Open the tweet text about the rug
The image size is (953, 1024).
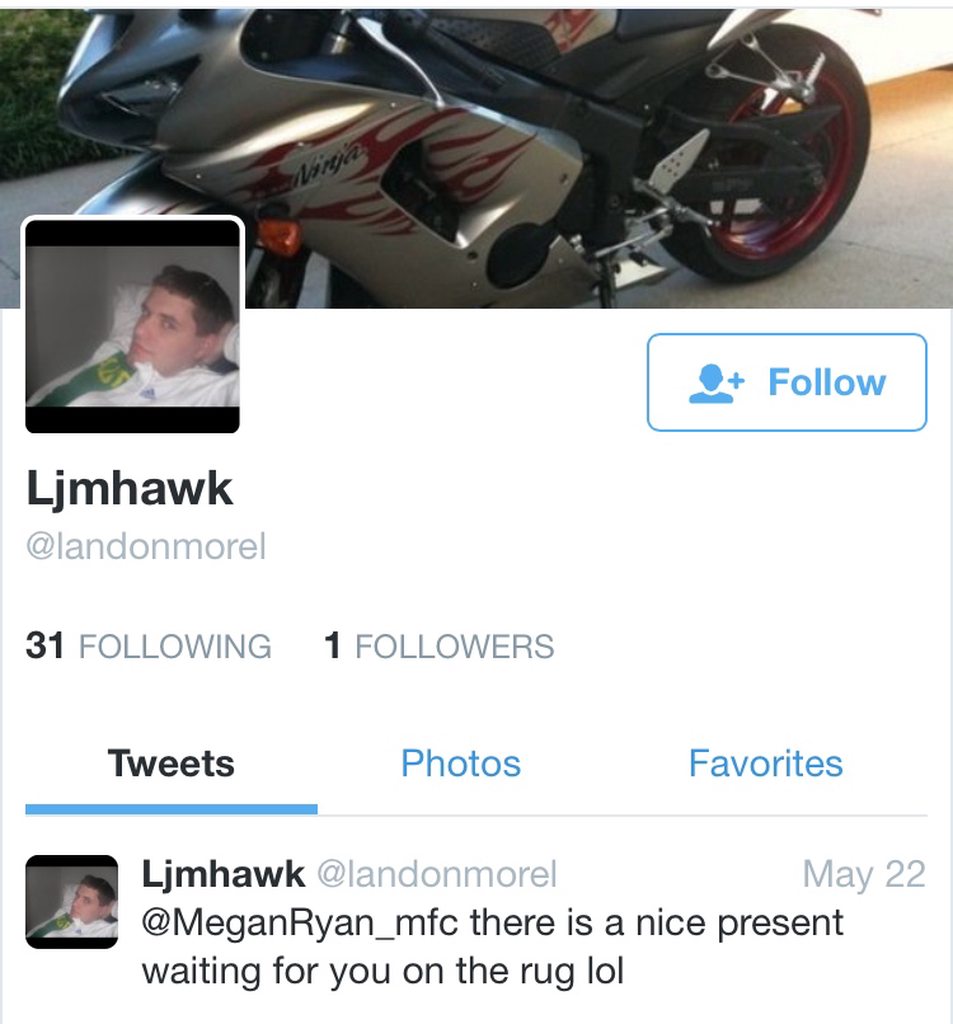(x=493, y=946)
